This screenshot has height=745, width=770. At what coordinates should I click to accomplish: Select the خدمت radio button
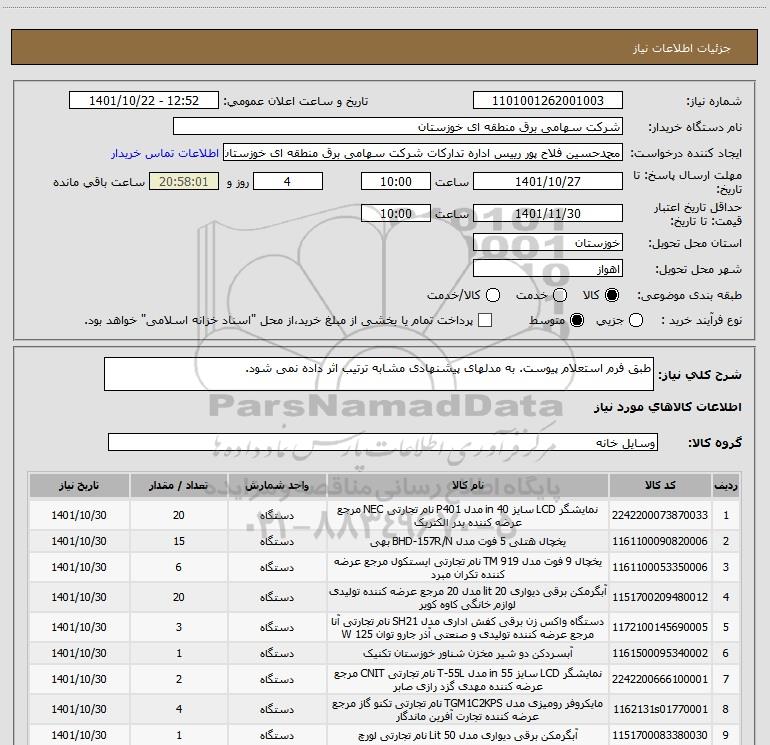[x=559, y=295]
